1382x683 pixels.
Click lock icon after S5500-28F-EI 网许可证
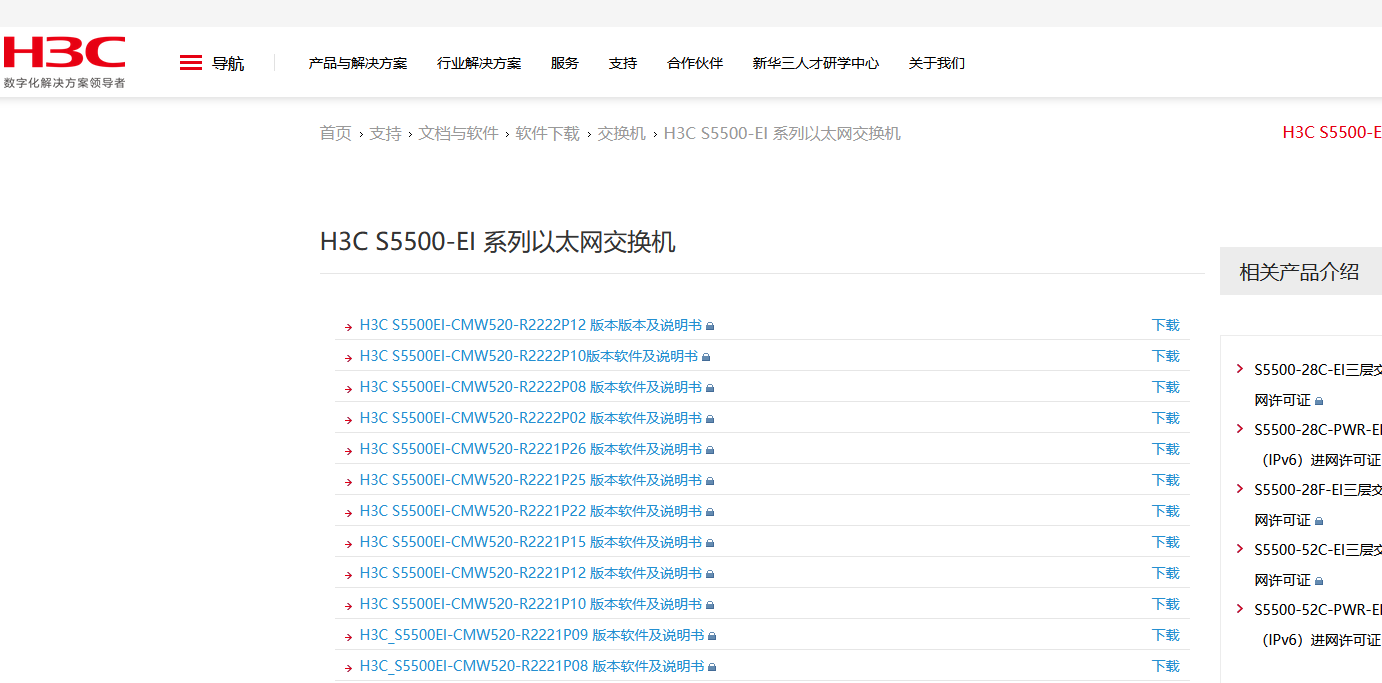click(x=1319, y=521)
